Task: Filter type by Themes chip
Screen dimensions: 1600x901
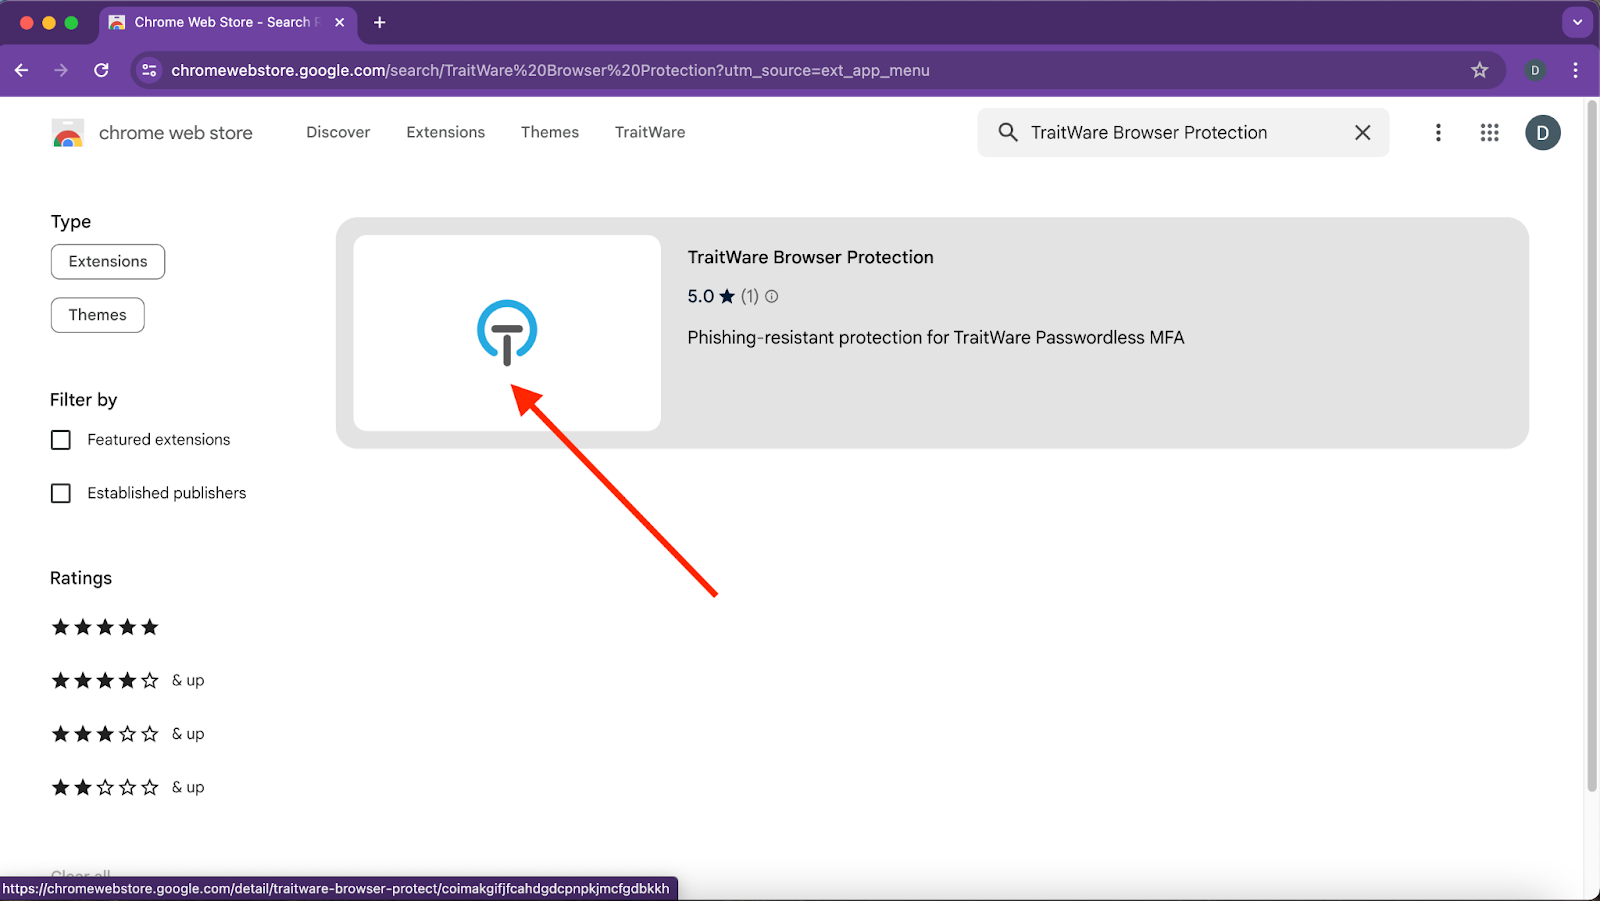Action: 97,315
